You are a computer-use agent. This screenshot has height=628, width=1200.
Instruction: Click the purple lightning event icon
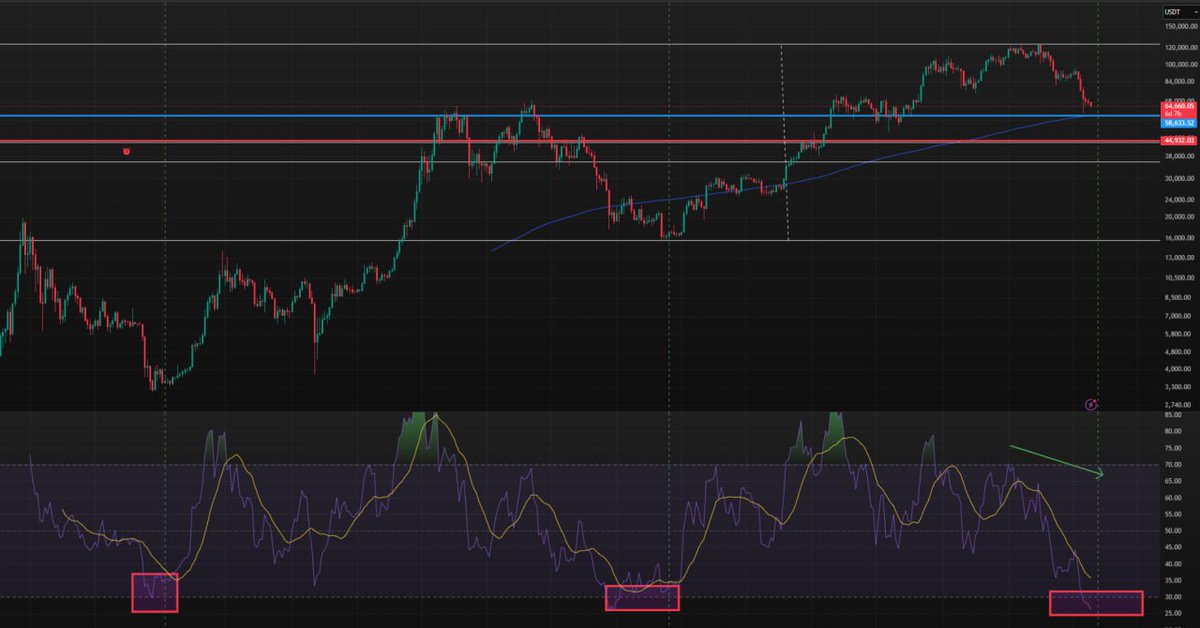(1091, 404)
